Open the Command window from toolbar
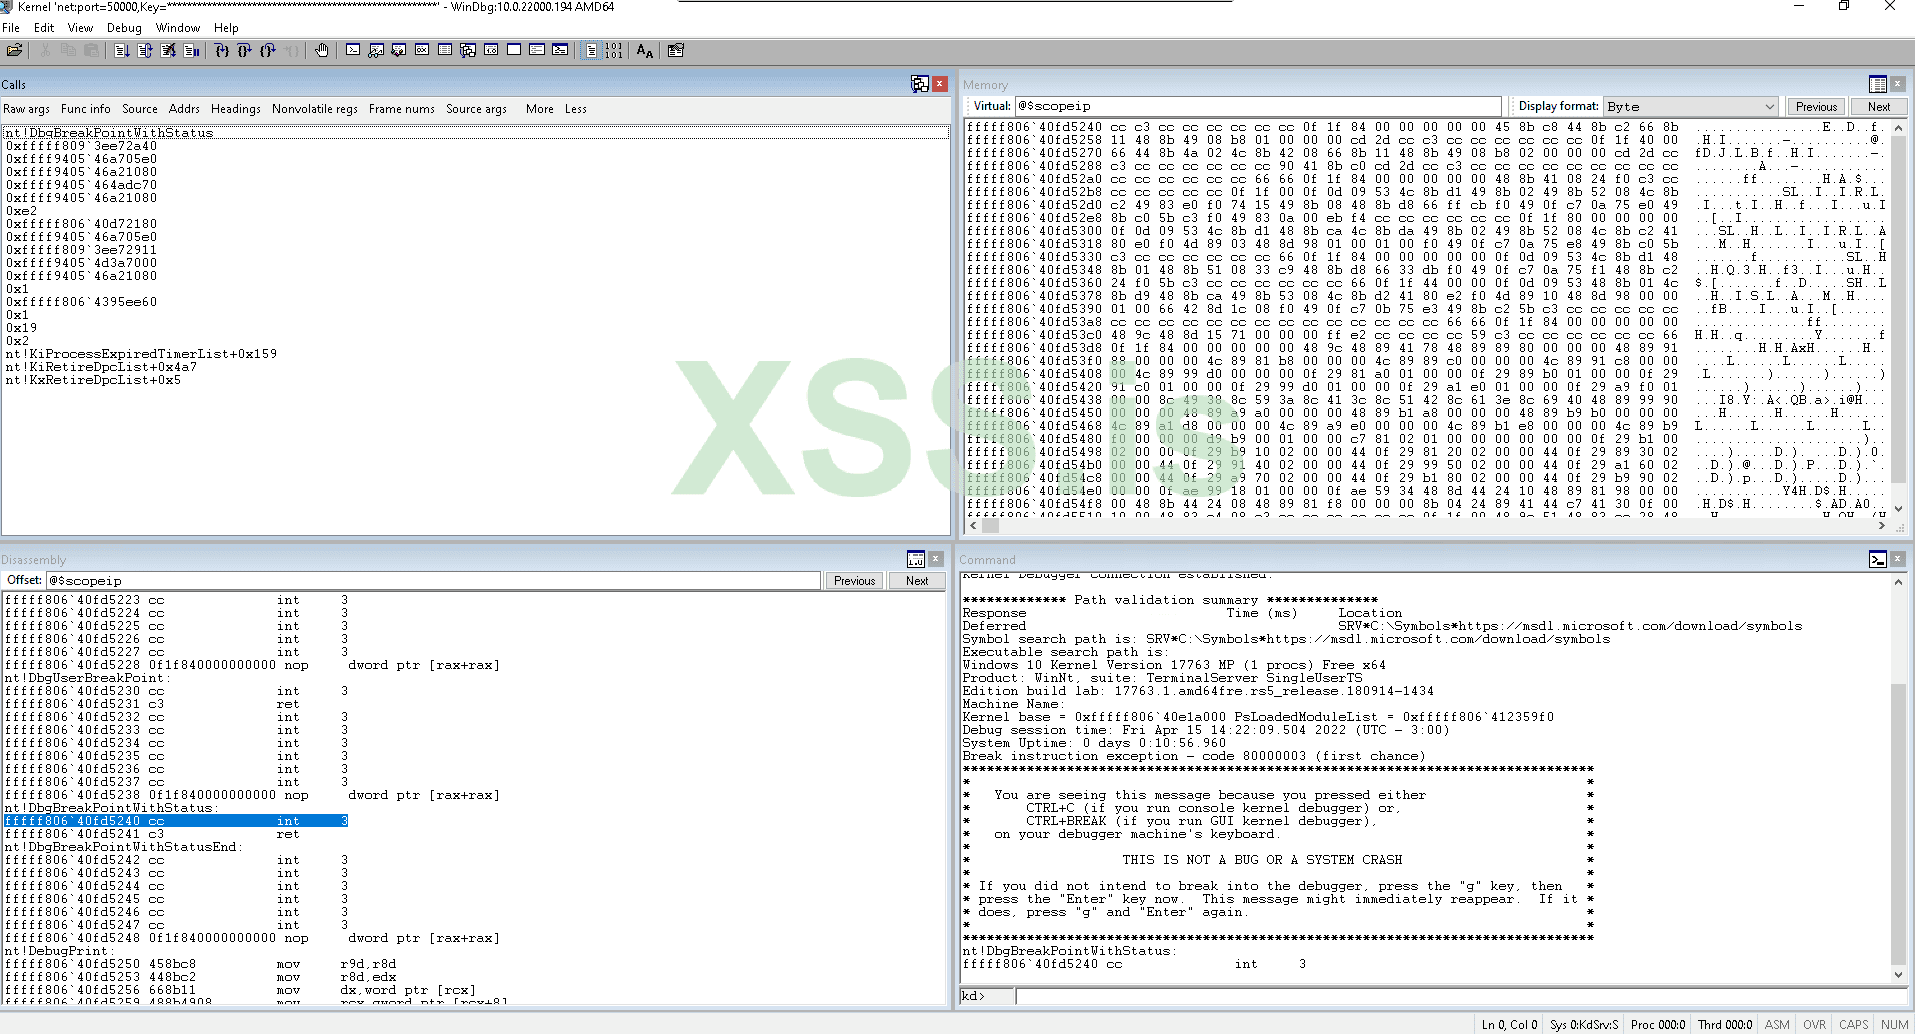Viewport: 1915px width, 1034px height. 353,50
